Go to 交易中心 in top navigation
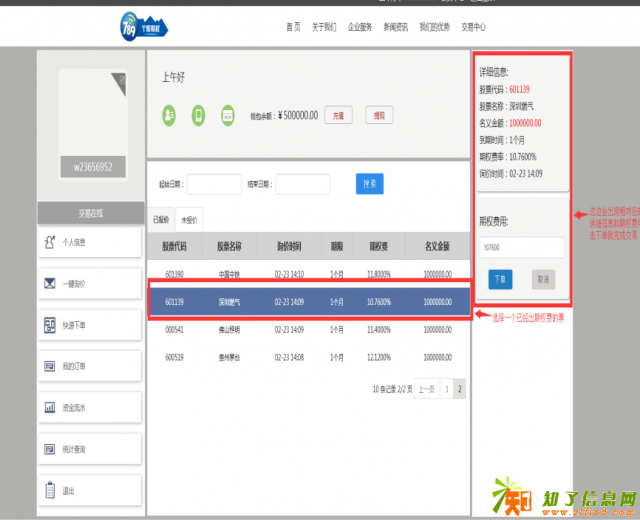The width and height of the screenshot is (640, 520). click(x=473, y=27)
